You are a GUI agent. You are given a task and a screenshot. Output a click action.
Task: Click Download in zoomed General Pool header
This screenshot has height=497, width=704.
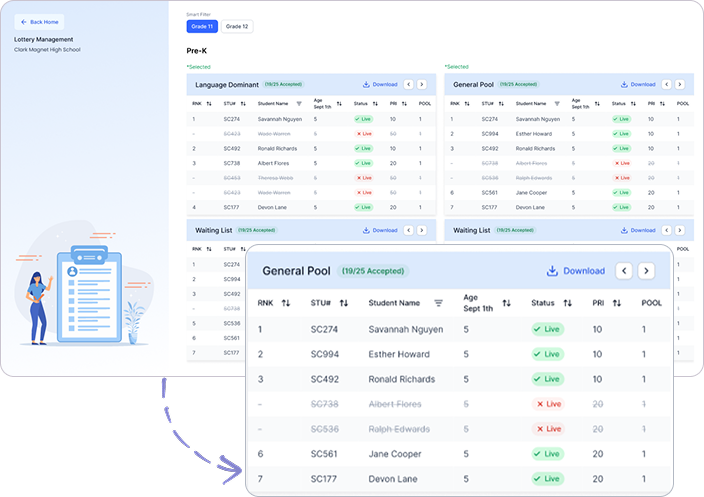point(576,271)
